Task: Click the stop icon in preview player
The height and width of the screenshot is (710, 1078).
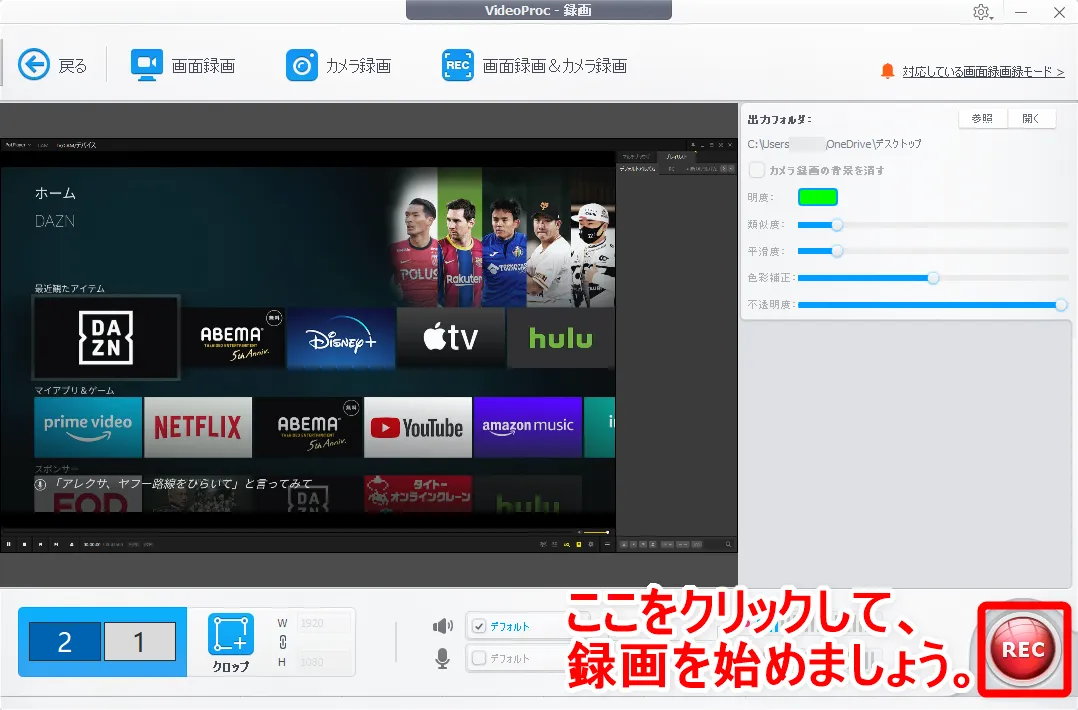Action: point(25,544)
